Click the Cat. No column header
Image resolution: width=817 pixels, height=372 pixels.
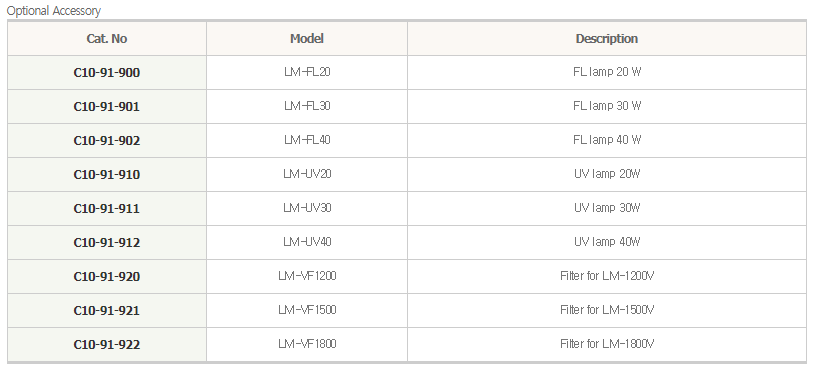107,39
